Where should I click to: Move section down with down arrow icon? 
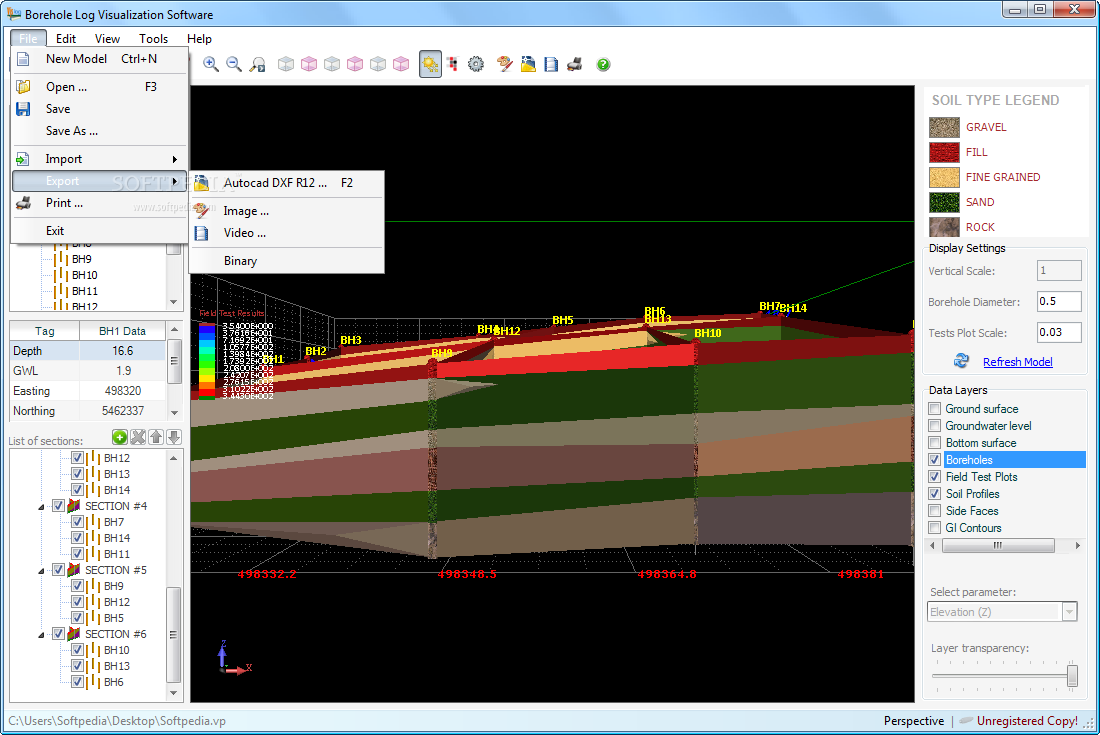tap(174, 438)
